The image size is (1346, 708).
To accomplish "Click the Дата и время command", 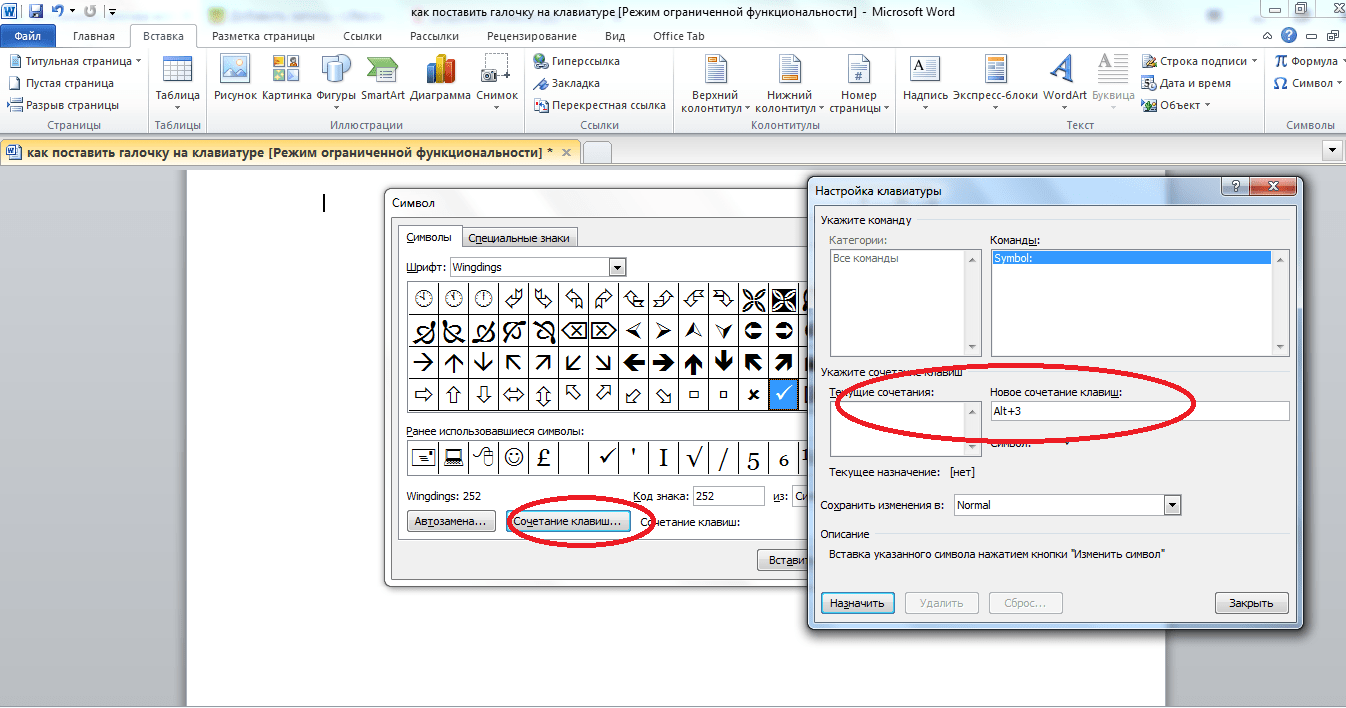I will (x=1185, y=83).
